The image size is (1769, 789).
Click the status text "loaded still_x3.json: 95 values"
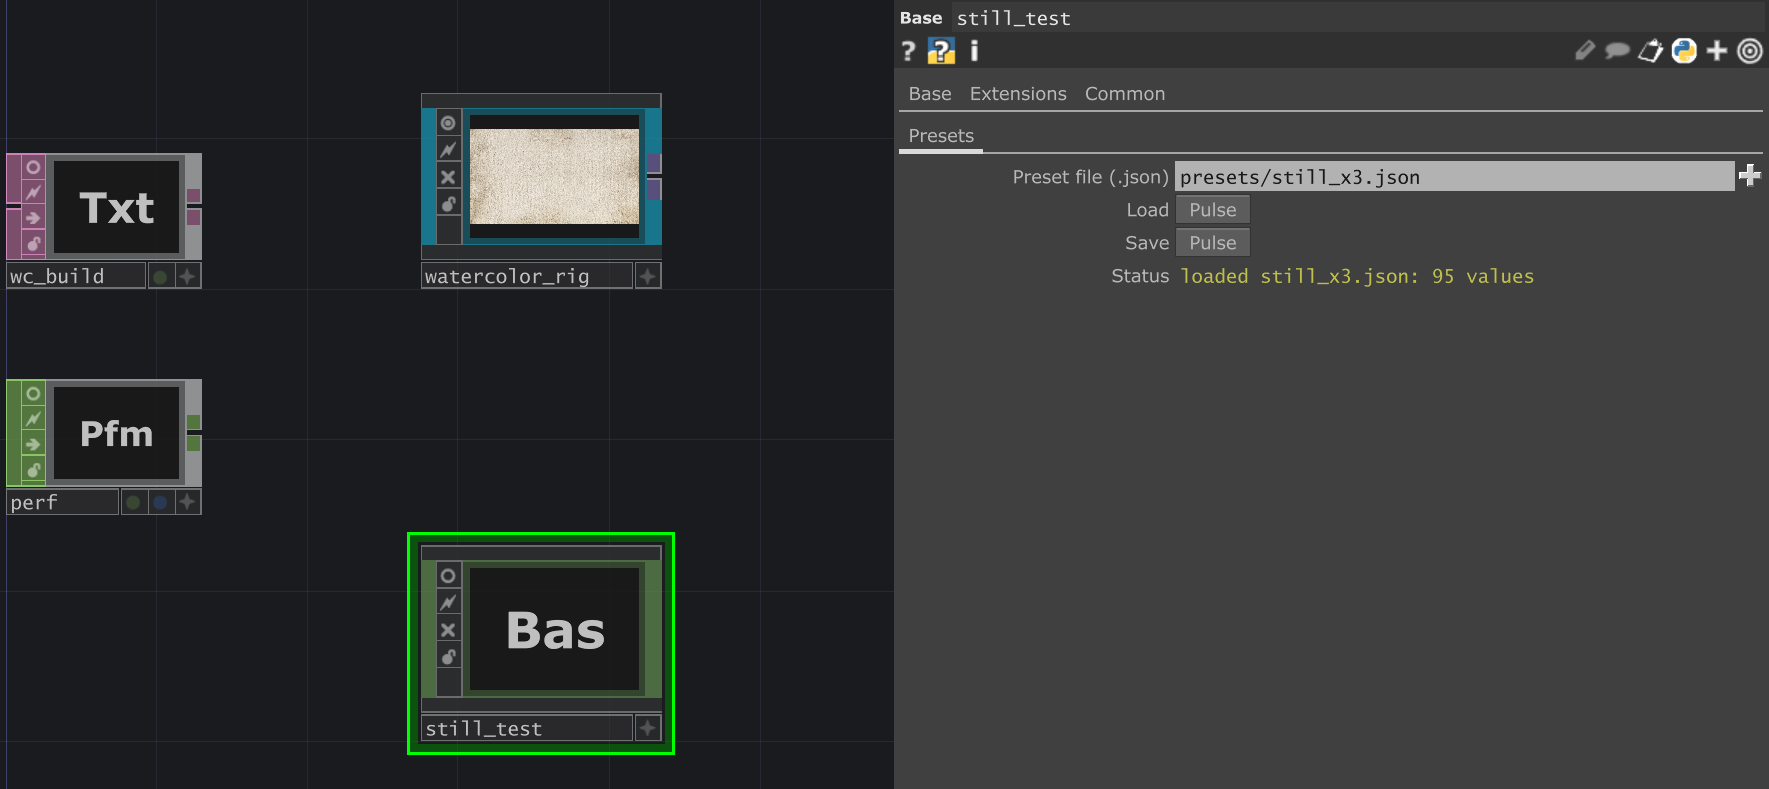[1357, 276]
